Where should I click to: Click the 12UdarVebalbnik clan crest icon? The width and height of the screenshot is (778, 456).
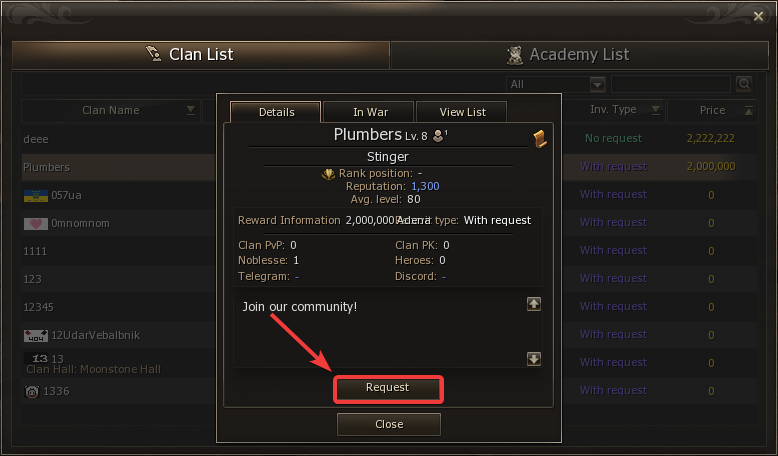coord(35,335)
